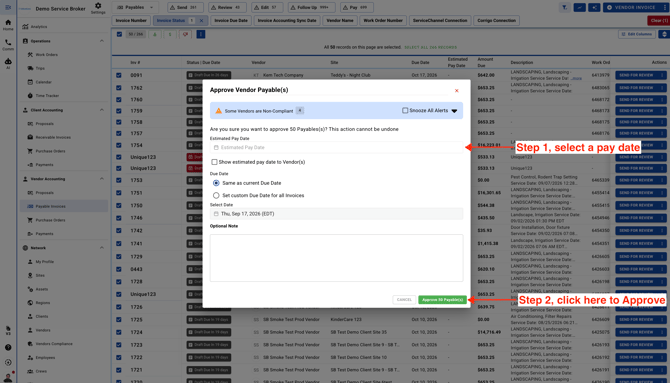Viewport: 670px width, 383px height.
Task: Click the filter icon in top toolbar
Action: pos(564,7)
